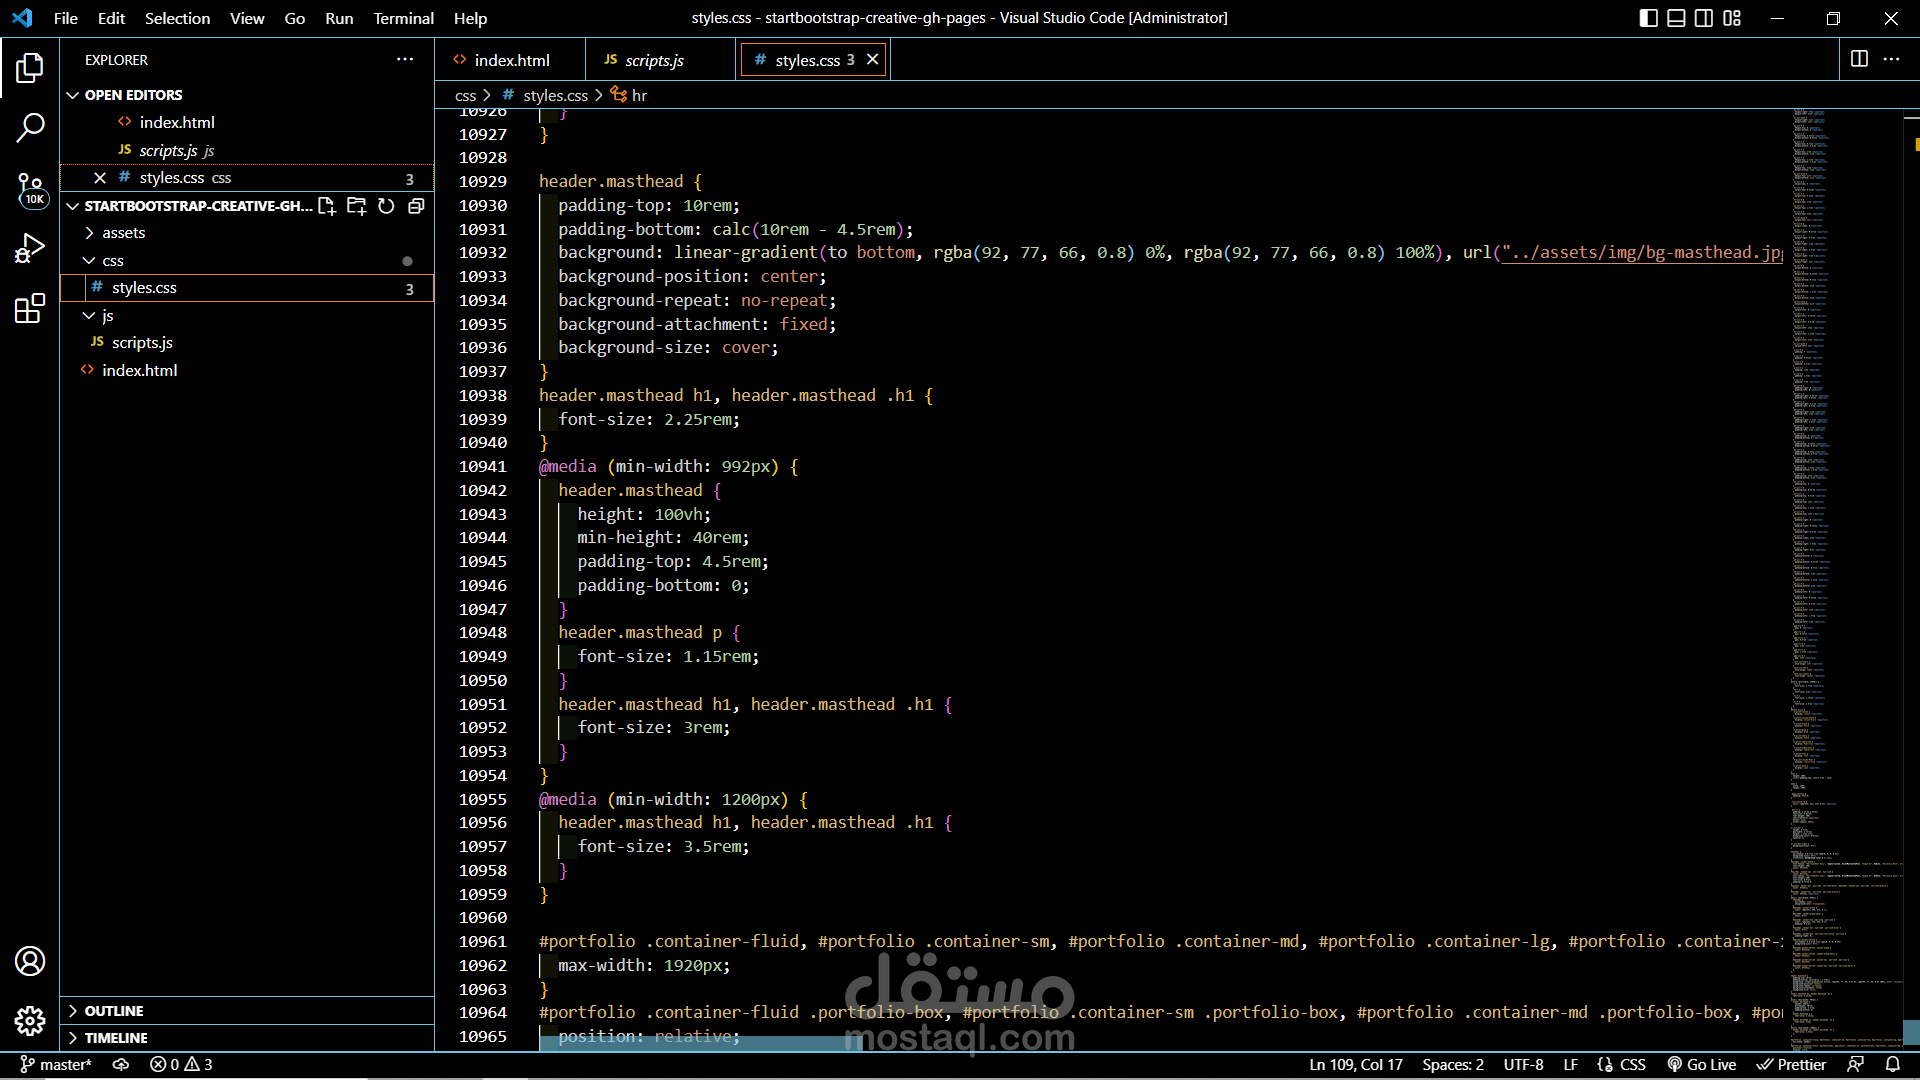Switch to the scripts.js tab

[660, 60]
